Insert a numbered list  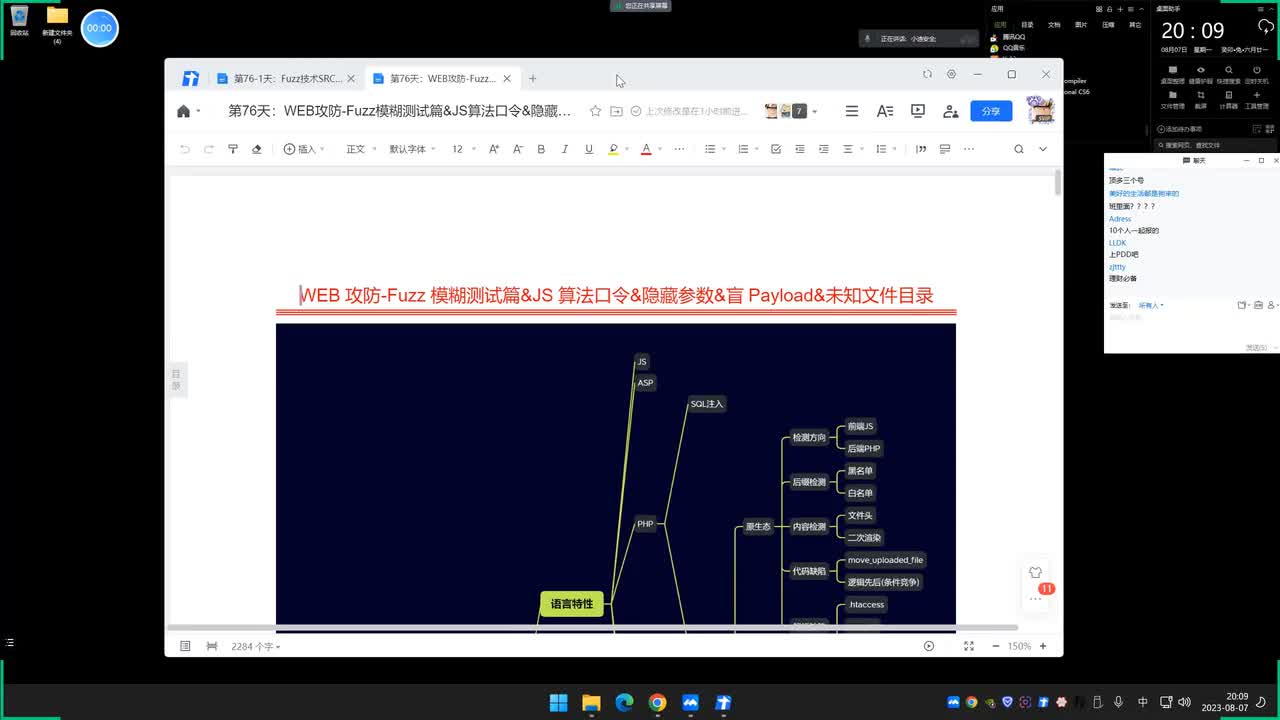tap(743, 149)
